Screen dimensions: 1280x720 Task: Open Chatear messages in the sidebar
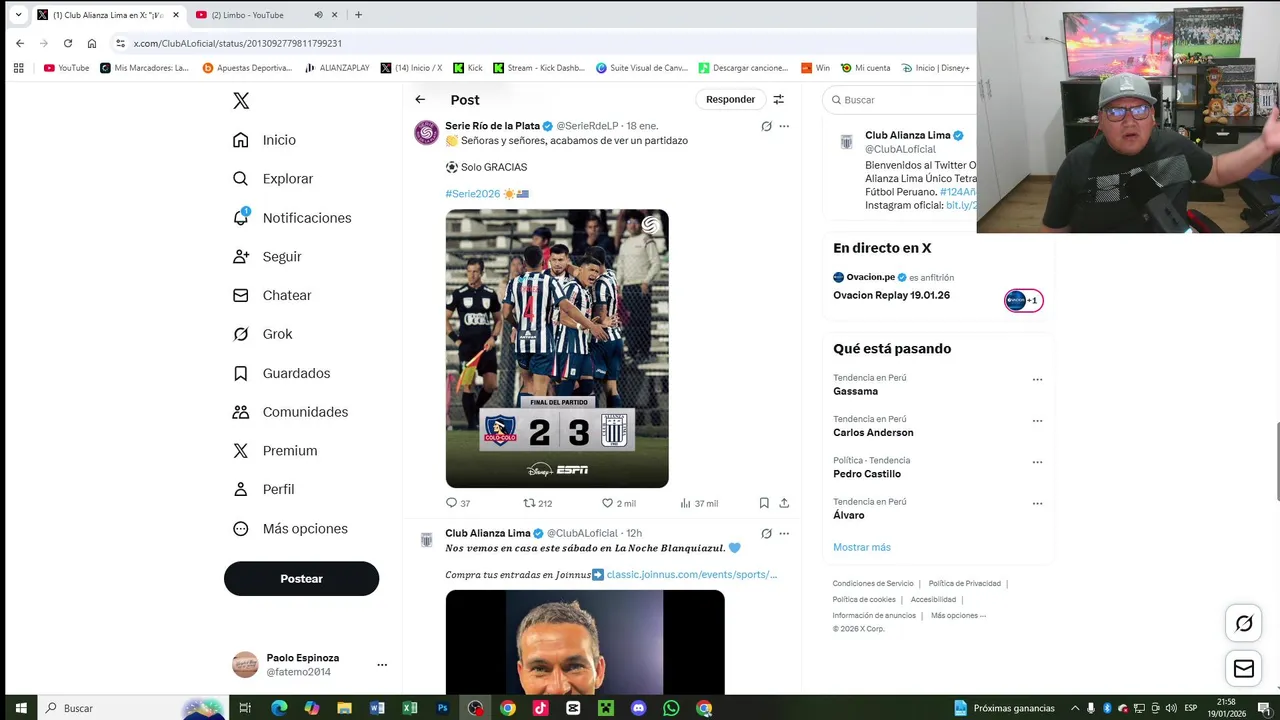click(272, 296)
